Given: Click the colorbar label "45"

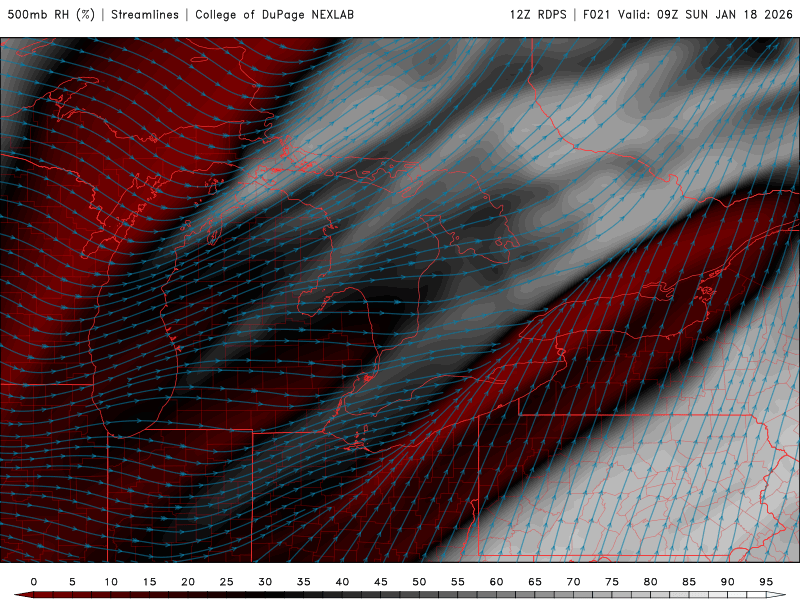Looking at the screenshot, I should [381, 582].
